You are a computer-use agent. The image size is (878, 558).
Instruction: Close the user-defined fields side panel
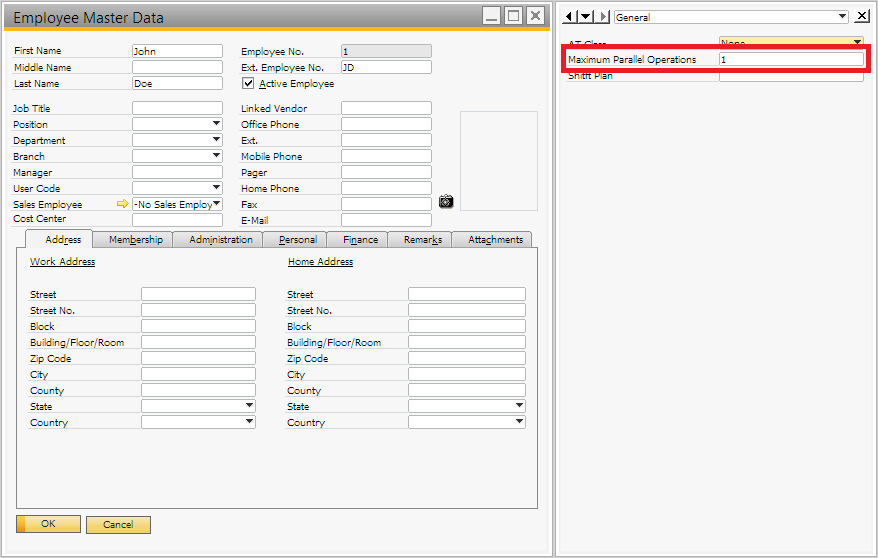(862, 16)
